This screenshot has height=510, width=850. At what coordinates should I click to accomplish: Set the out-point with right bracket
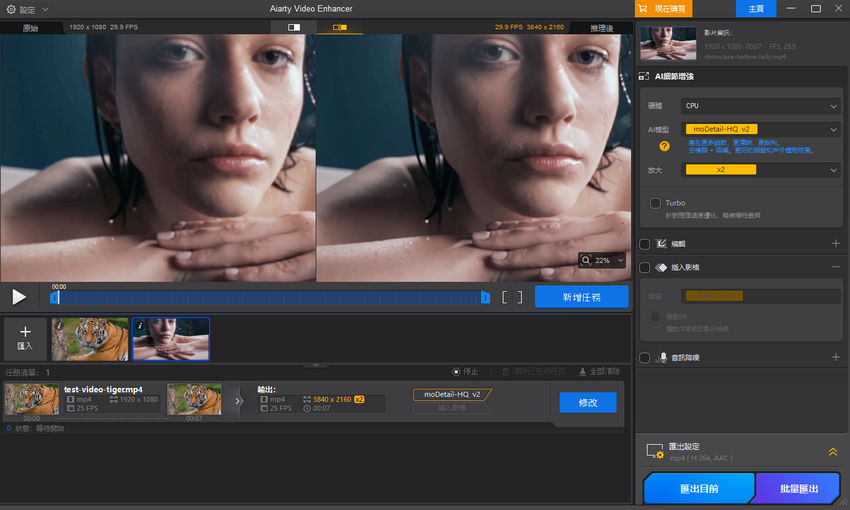click(x=519, y=297)
